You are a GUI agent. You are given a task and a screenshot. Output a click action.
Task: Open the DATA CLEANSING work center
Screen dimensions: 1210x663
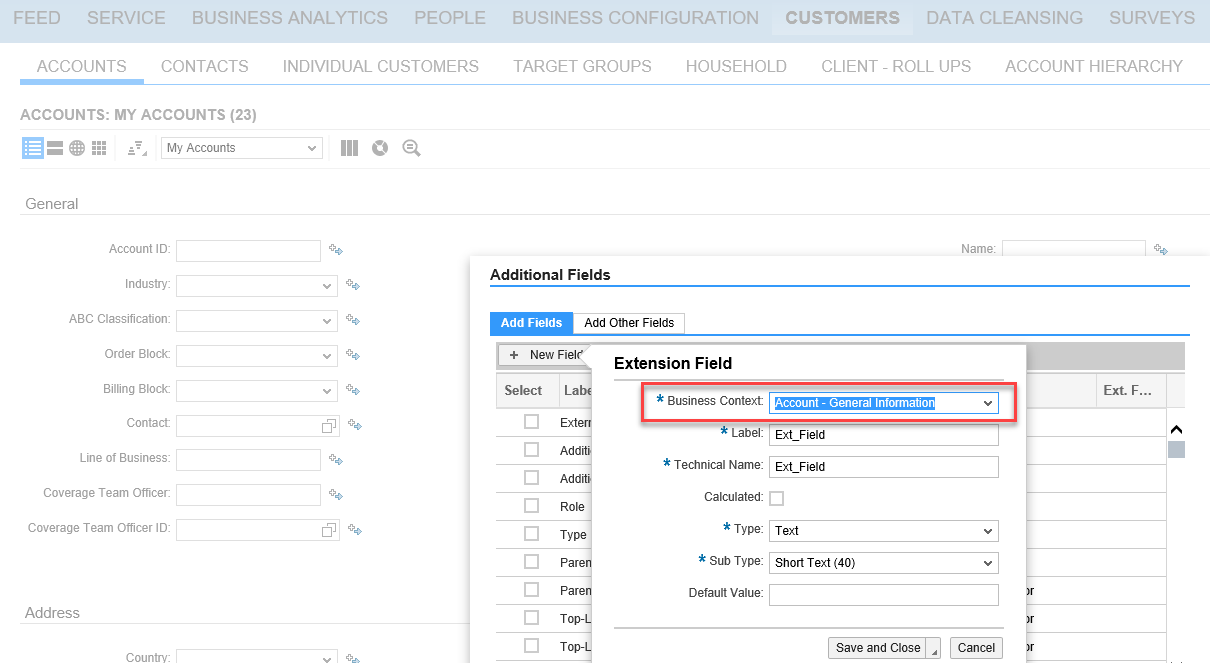[1004, 18]
